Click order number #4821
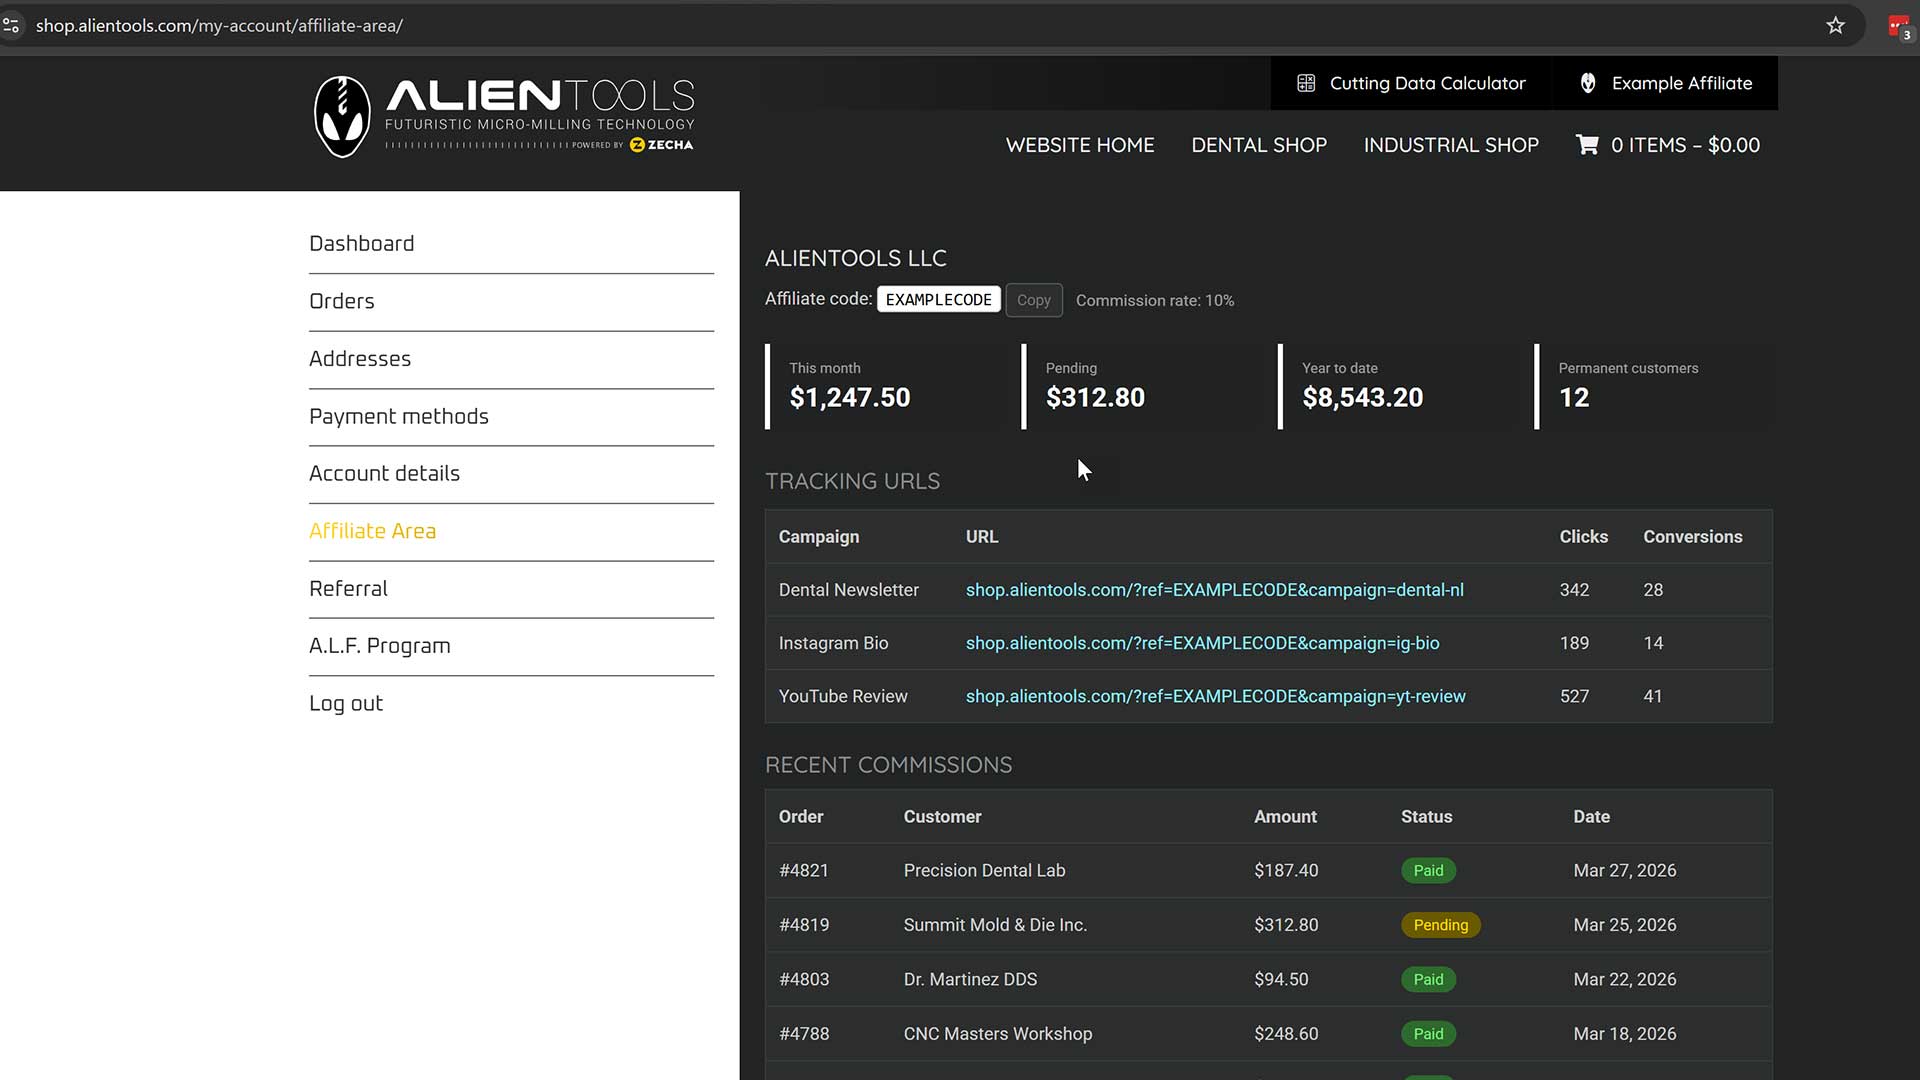This screenshot has height=1080, width=1920. (804, 871)
